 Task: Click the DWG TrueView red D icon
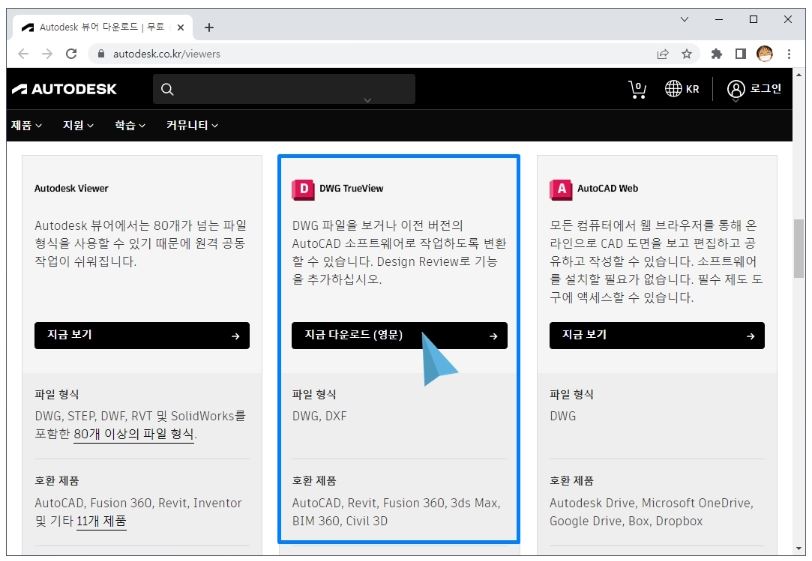tap(303, 189)
